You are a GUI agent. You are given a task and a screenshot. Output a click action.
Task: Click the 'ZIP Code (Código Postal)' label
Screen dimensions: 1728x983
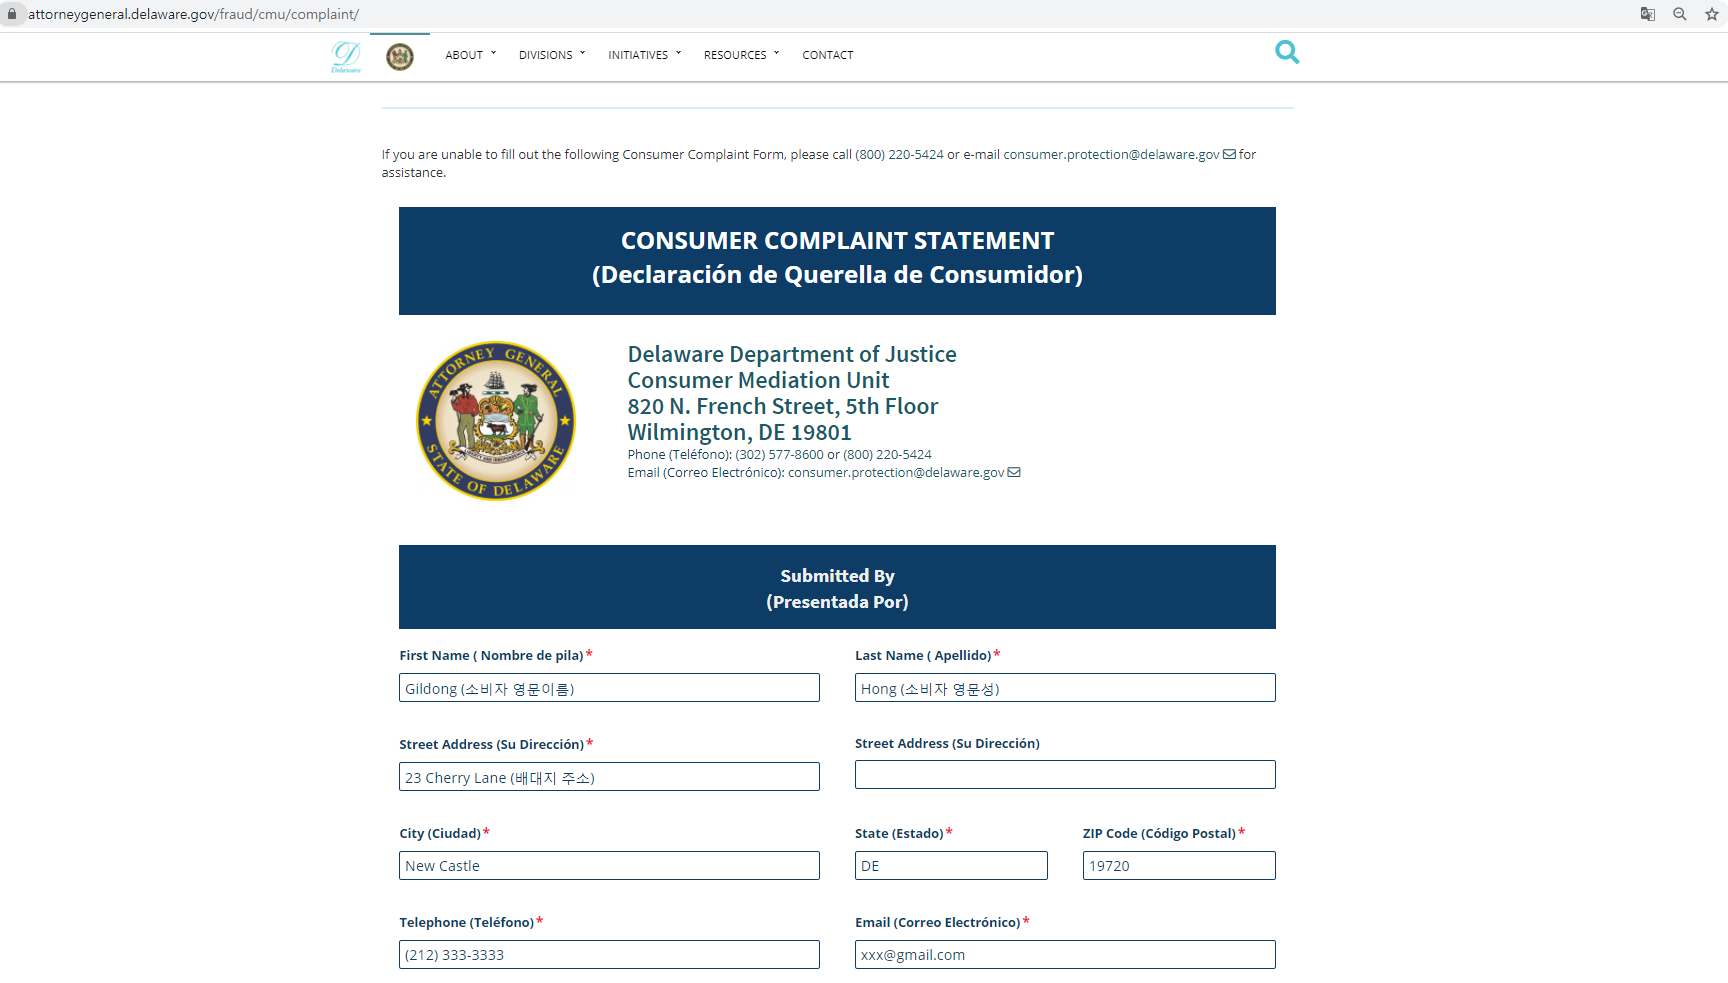(x=1159, y=834)
